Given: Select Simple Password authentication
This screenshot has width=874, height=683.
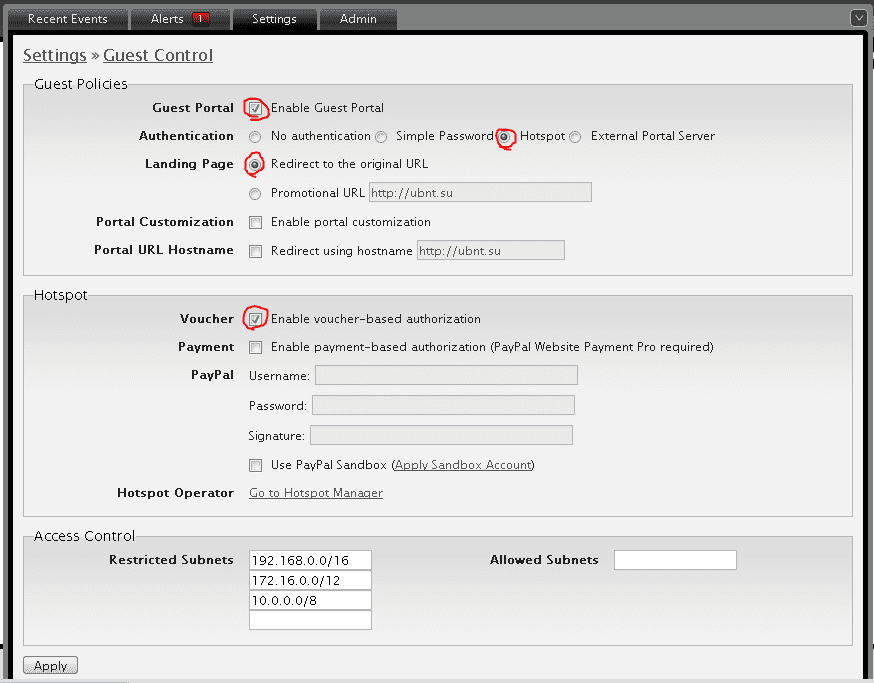Looking at the screenshot, I should (381, 137).
